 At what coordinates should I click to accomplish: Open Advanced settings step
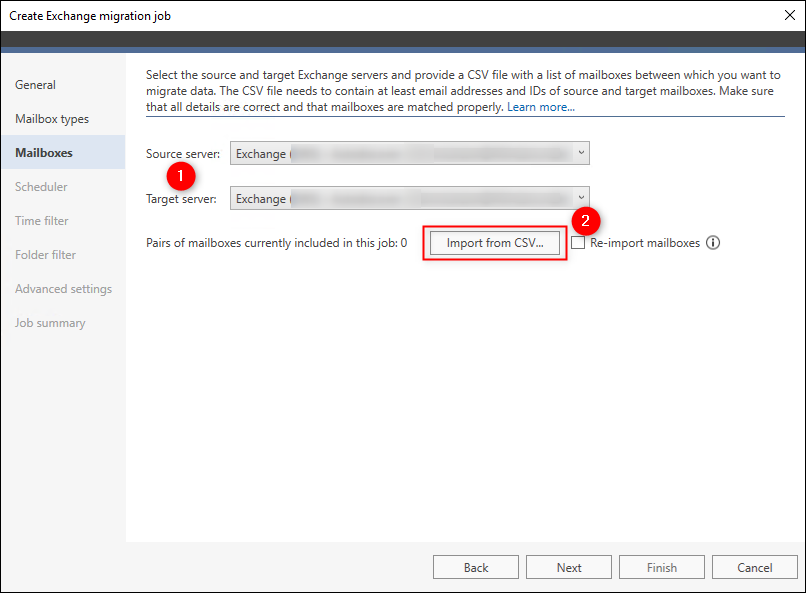[x=63, y=289]
